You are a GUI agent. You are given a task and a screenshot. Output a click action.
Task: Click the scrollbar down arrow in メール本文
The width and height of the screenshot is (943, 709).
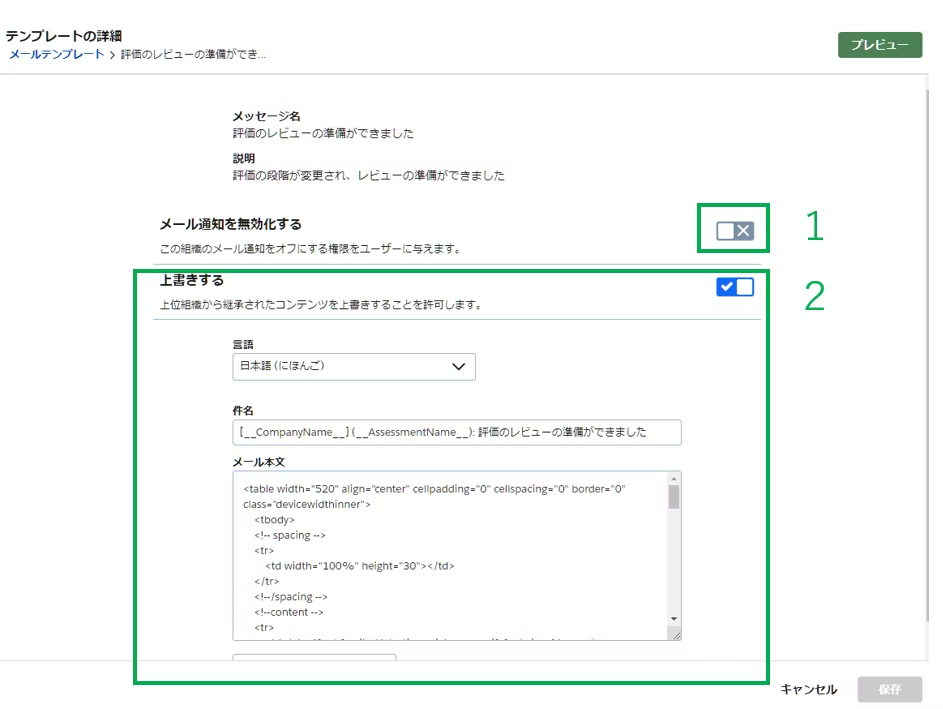click(x=674, y=619)
